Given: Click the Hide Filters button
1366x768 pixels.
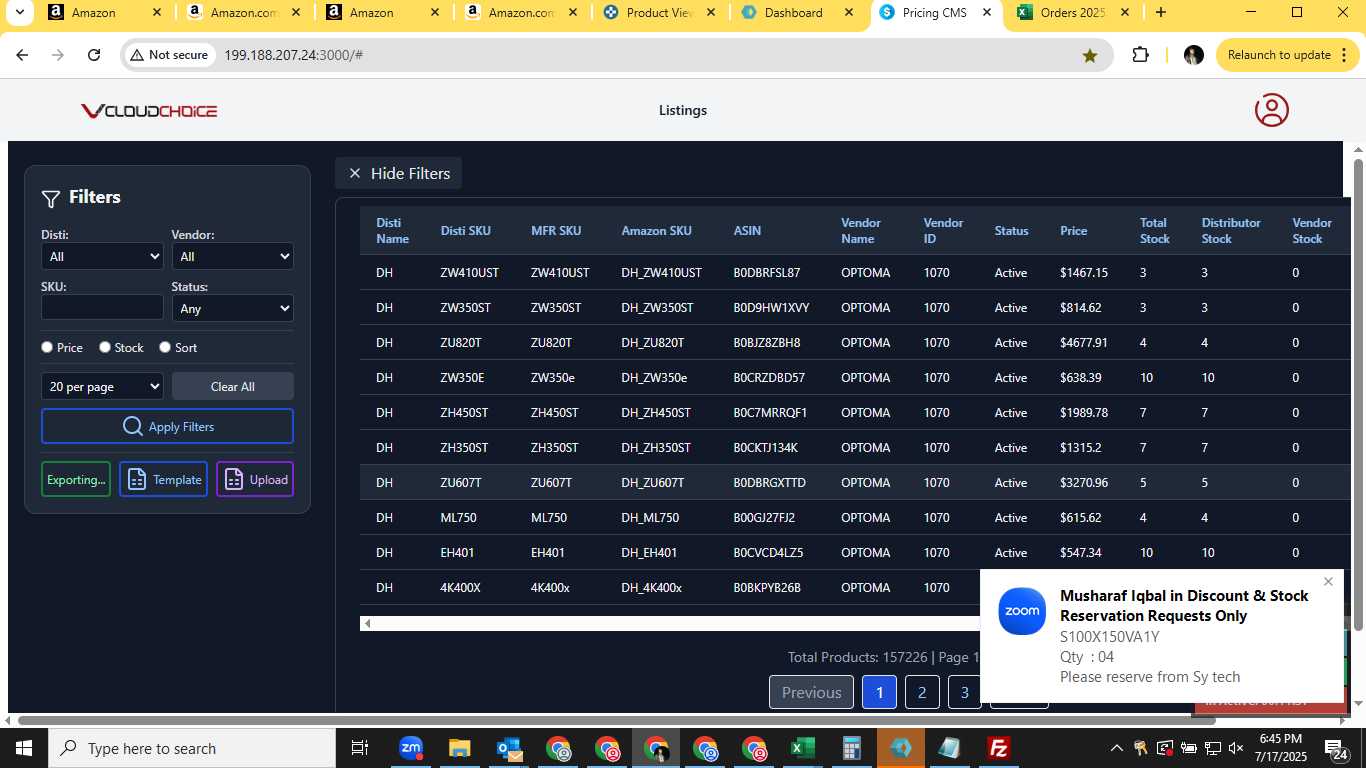Looking at the screenshot, I should point(398,173).
